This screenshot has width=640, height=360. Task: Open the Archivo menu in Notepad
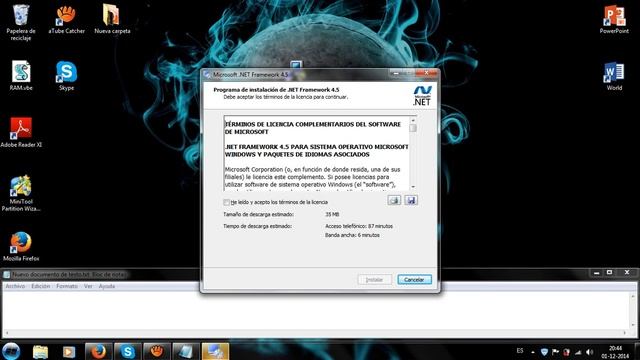(16, 286)
